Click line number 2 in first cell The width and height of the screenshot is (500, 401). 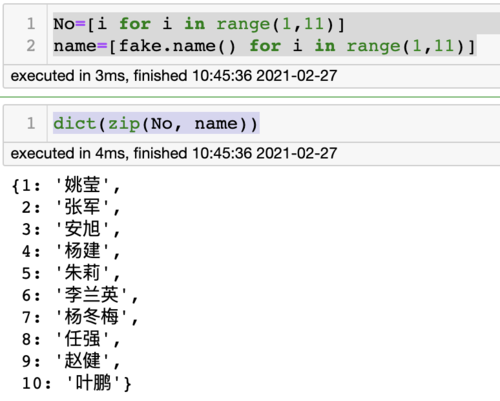coord(31,46)
